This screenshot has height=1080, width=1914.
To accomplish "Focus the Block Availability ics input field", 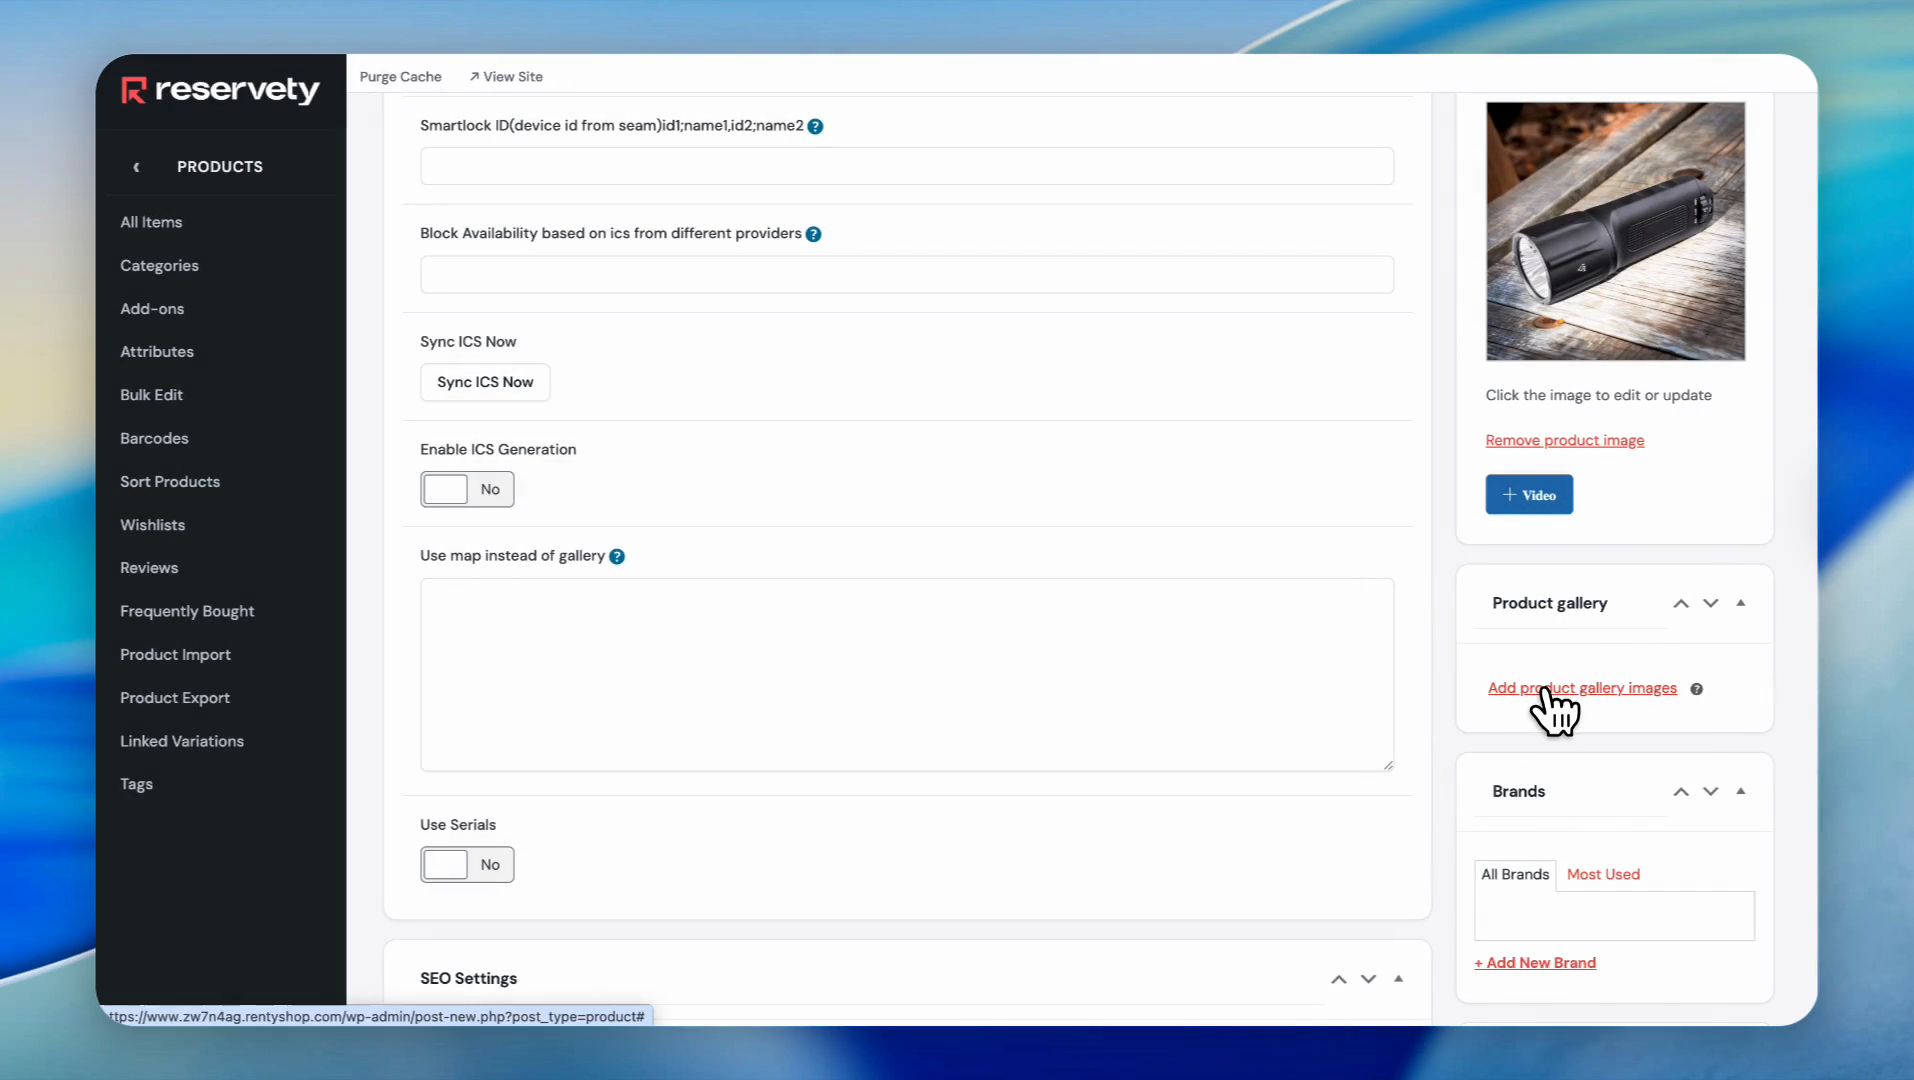I will tap(907, 275).
